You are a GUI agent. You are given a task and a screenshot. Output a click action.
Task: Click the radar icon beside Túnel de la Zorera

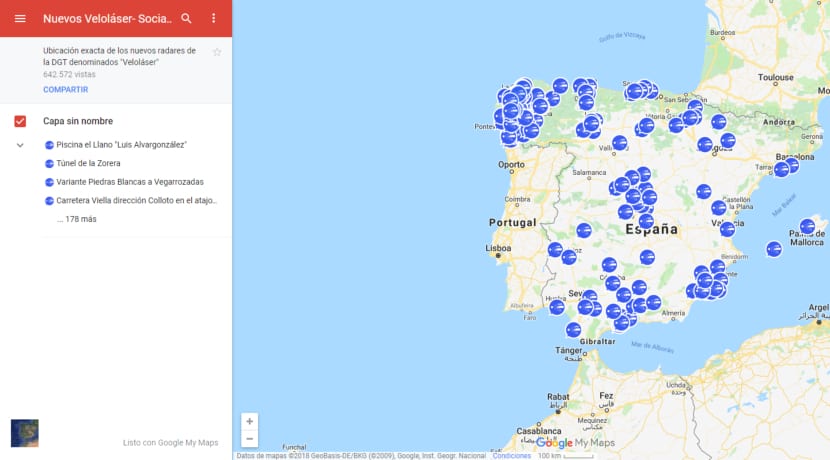tap(50, 163)
